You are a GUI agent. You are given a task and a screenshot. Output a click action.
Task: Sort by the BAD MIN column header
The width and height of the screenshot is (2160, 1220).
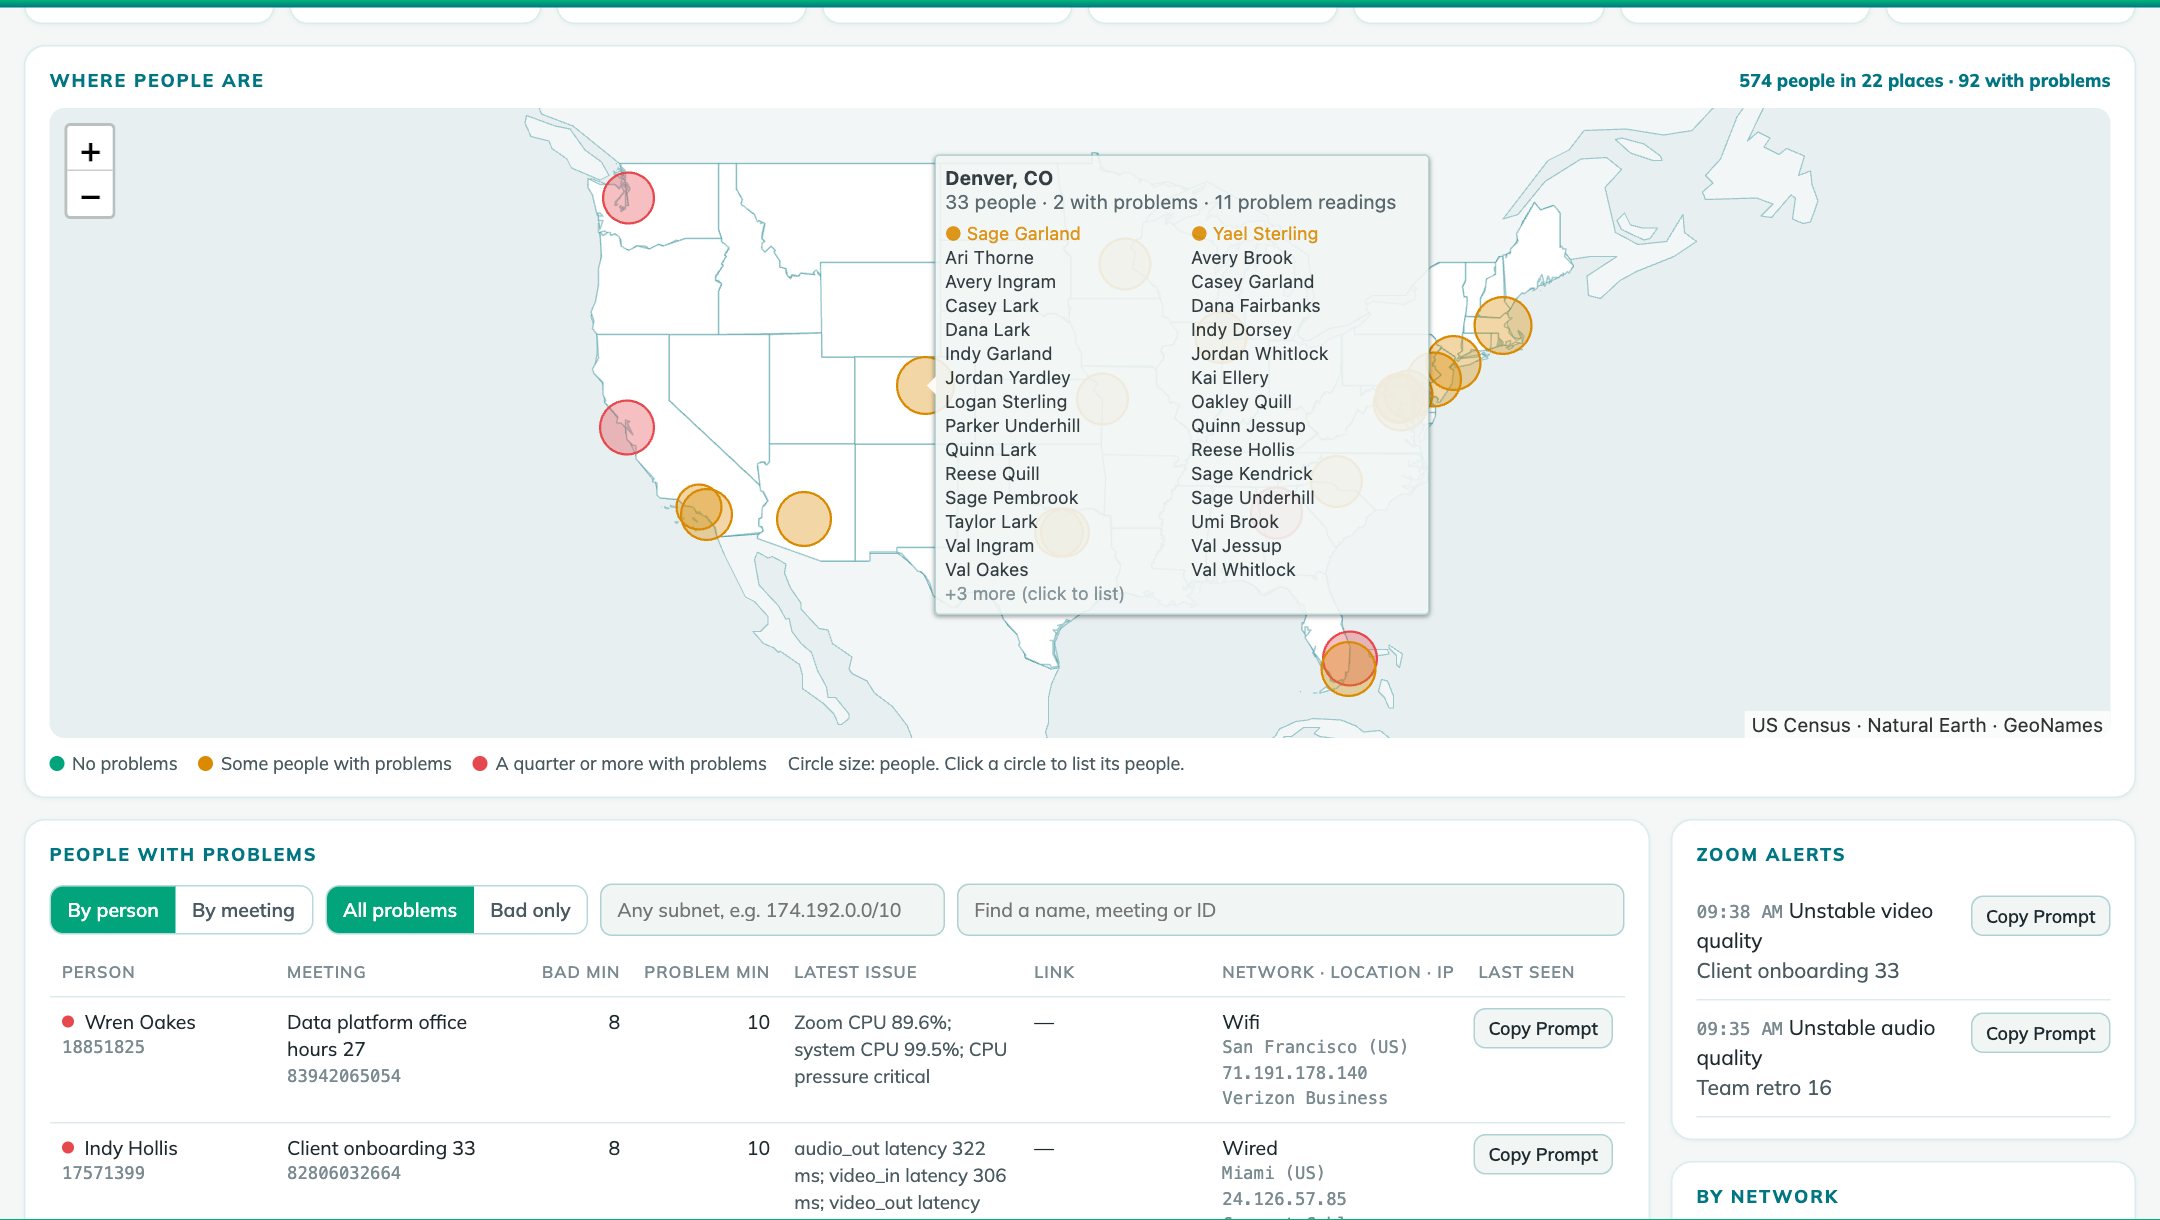[x=580, y=972]
